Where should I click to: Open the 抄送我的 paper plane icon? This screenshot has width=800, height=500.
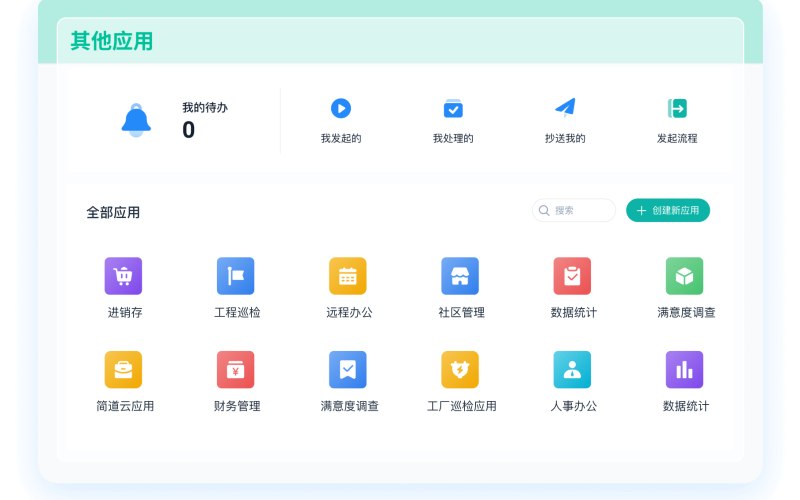pyautogui.click(x=565, y=108)
